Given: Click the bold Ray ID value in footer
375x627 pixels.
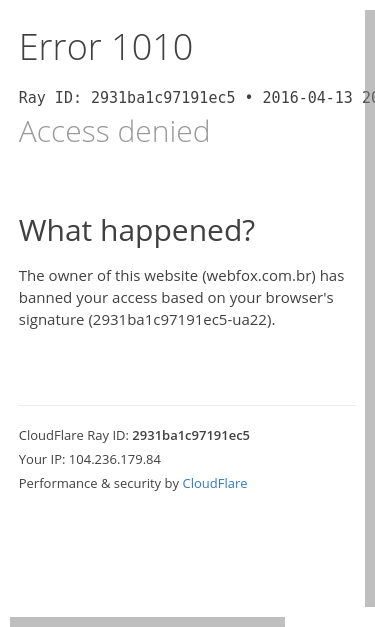Looking at the screenshot, I should click(191, 435).
